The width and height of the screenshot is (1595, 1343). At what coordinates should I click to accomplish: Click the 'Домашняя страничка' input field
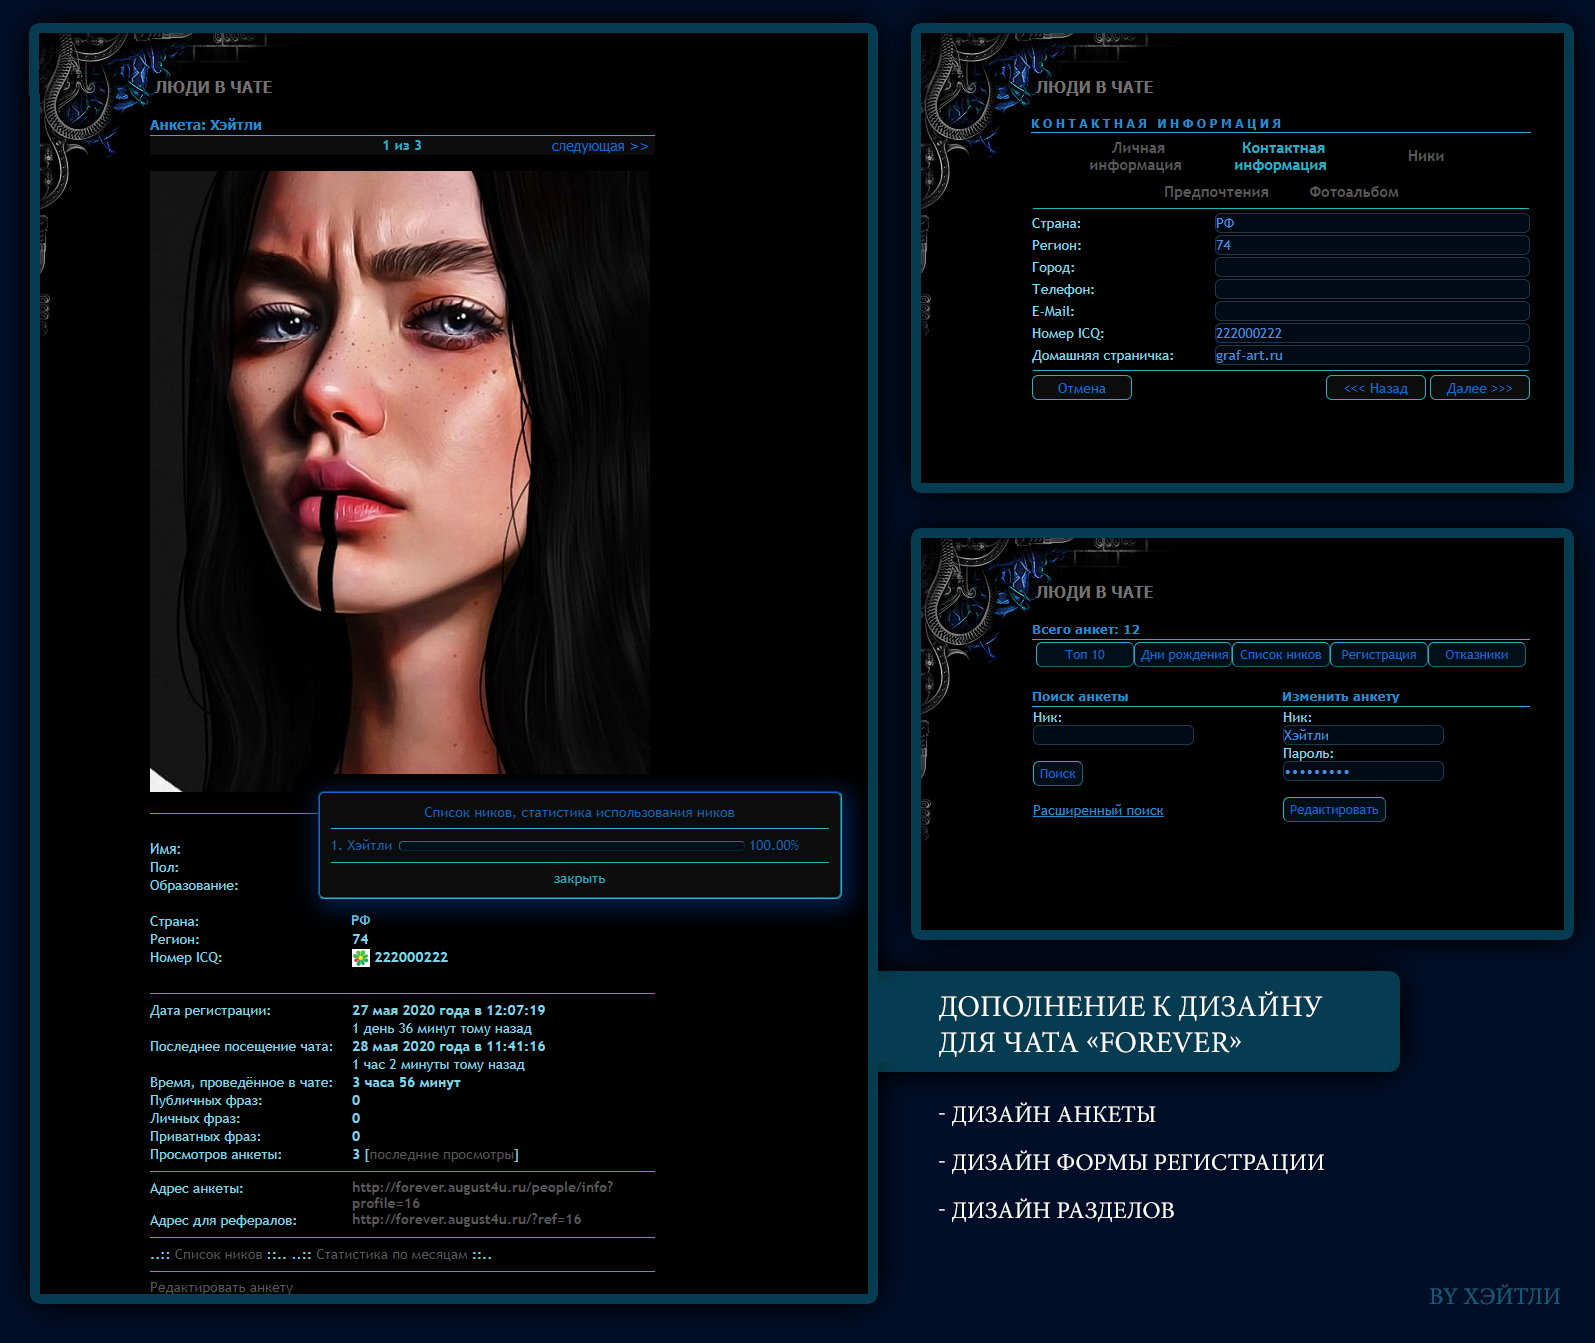(x=1372, y=355)
